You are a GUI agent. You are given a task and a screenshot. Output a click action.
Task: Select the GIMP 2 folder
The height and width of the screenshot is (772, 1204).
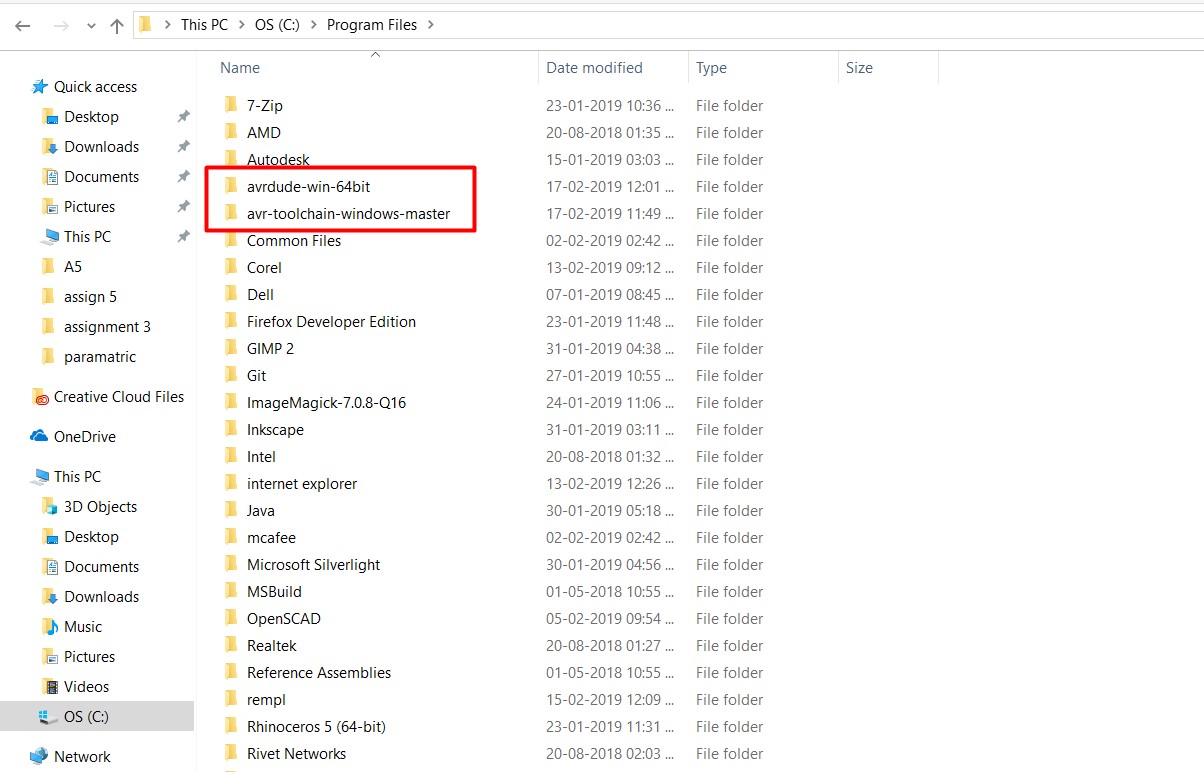[270, 349]
